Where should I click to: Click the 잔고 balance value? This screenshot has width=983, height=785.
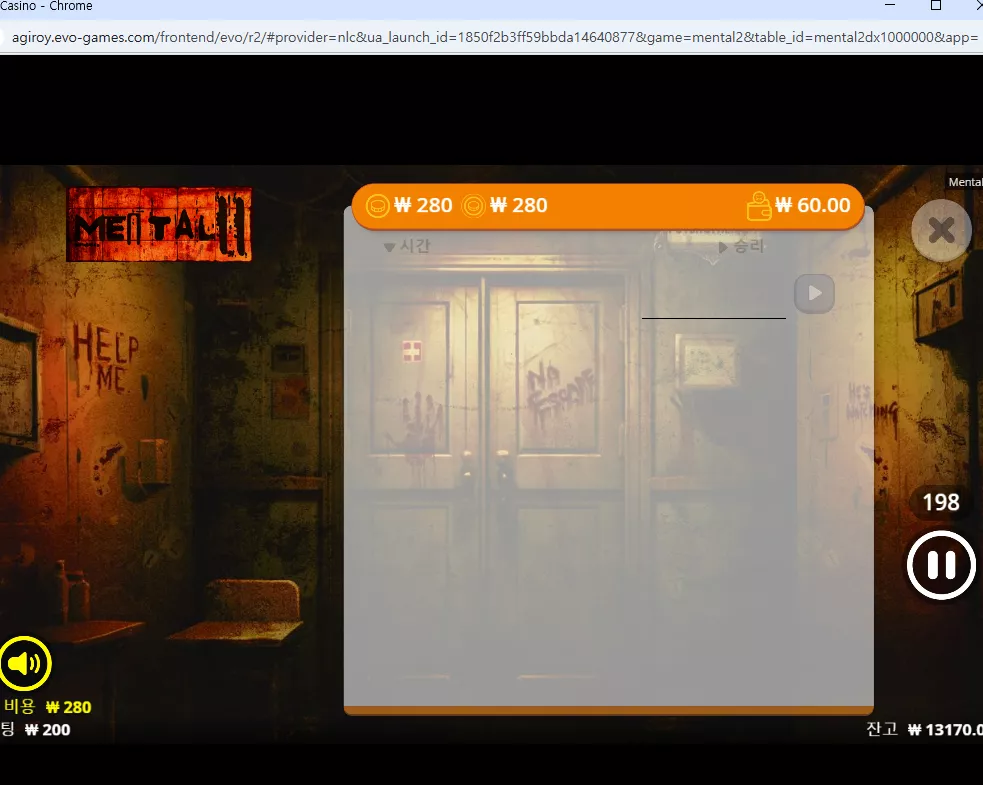click(945, 730)
